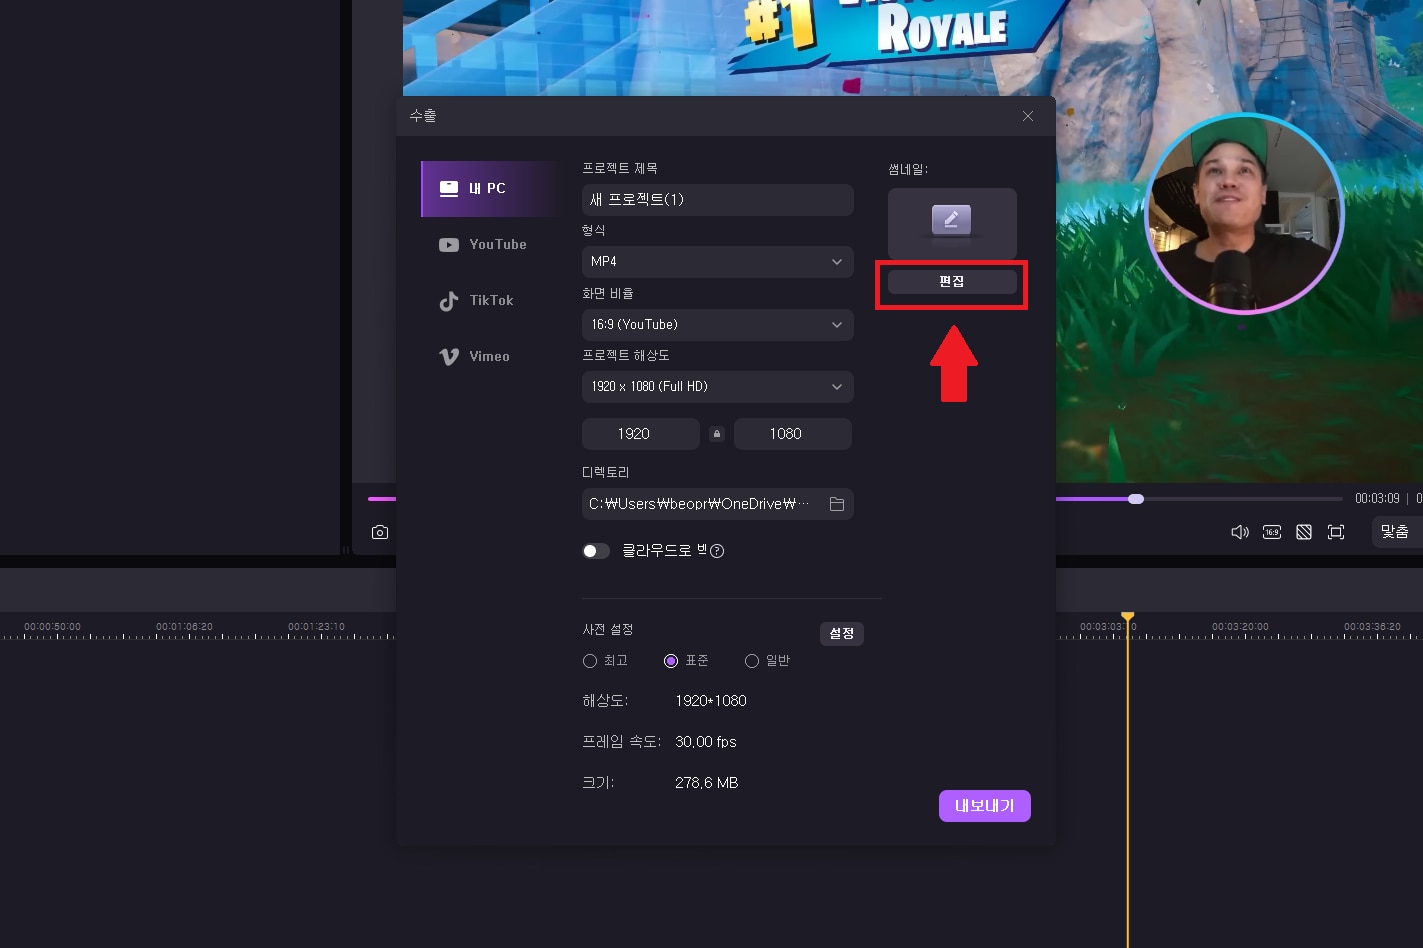Screen dimensions: 1423x948
Task: Click the 1080 height field
Action: coord(793,434)
